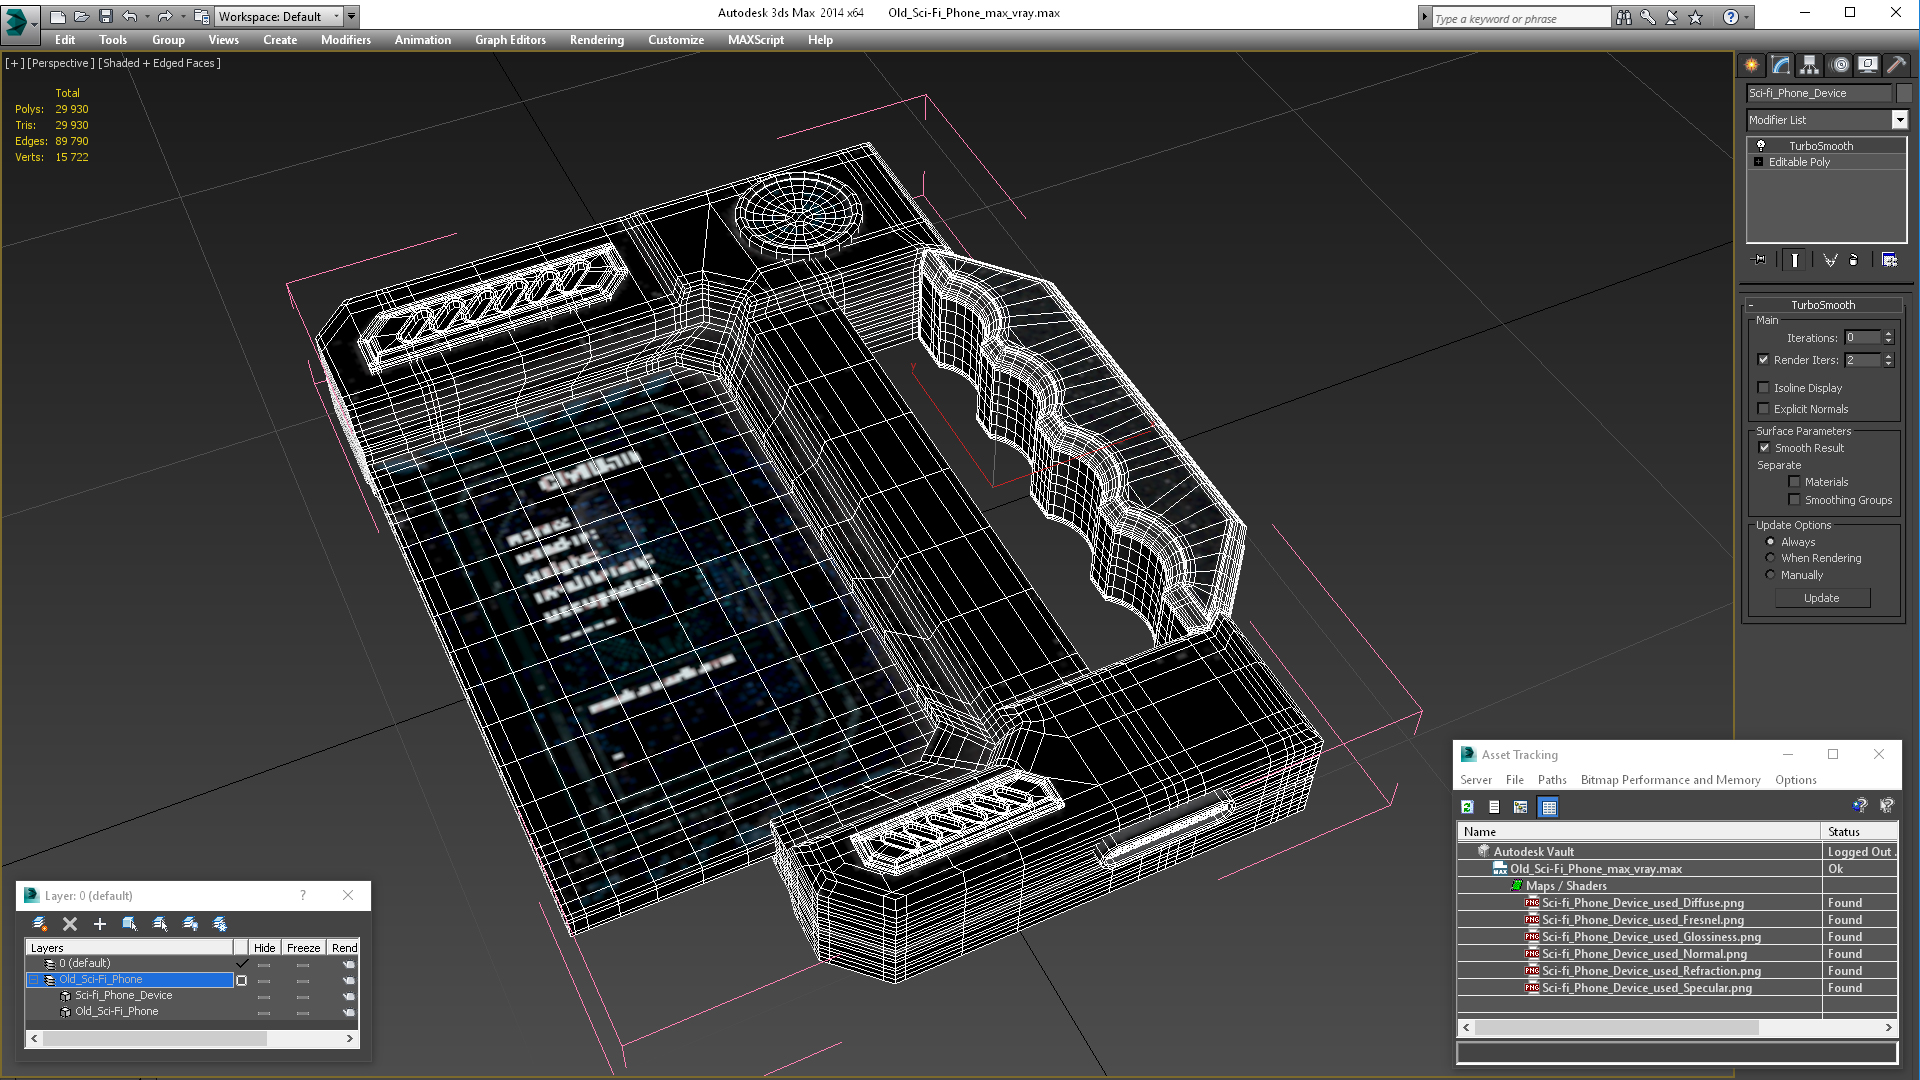1920x1080 pixels.
Task: Click Create New Layer icon
Action: [x=40, y=924]
